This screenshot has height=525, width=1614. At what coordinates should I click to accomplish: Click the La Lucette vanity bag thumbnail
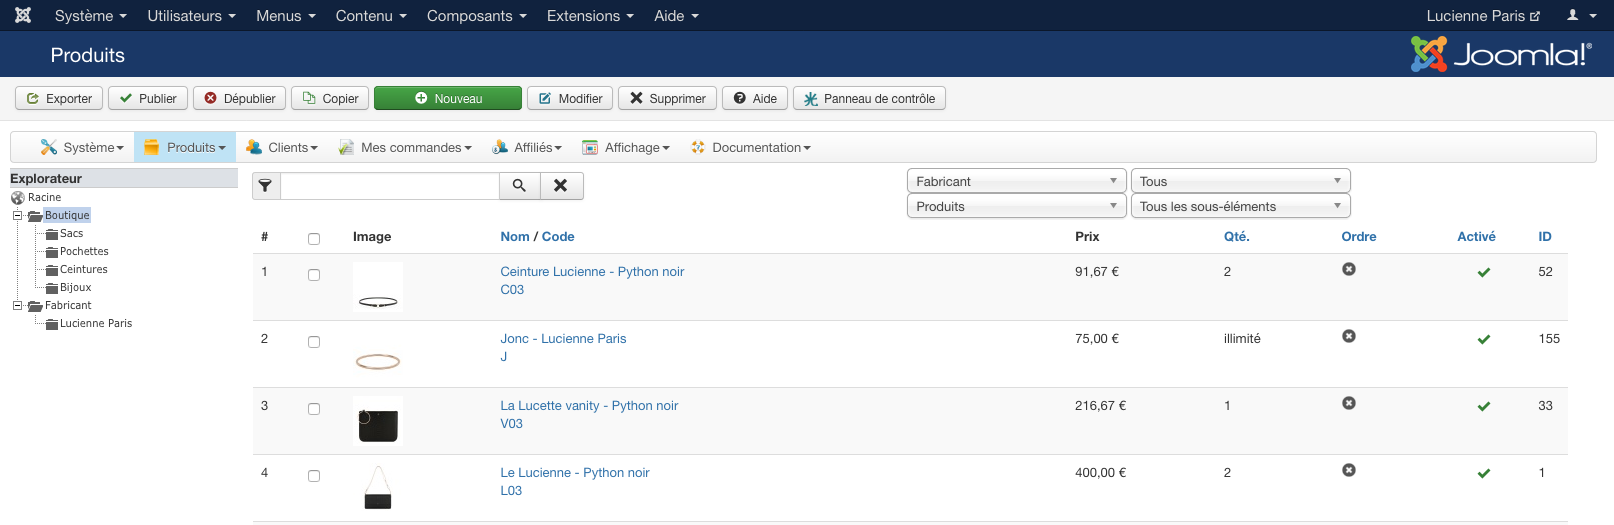click(x=378, y=421)
